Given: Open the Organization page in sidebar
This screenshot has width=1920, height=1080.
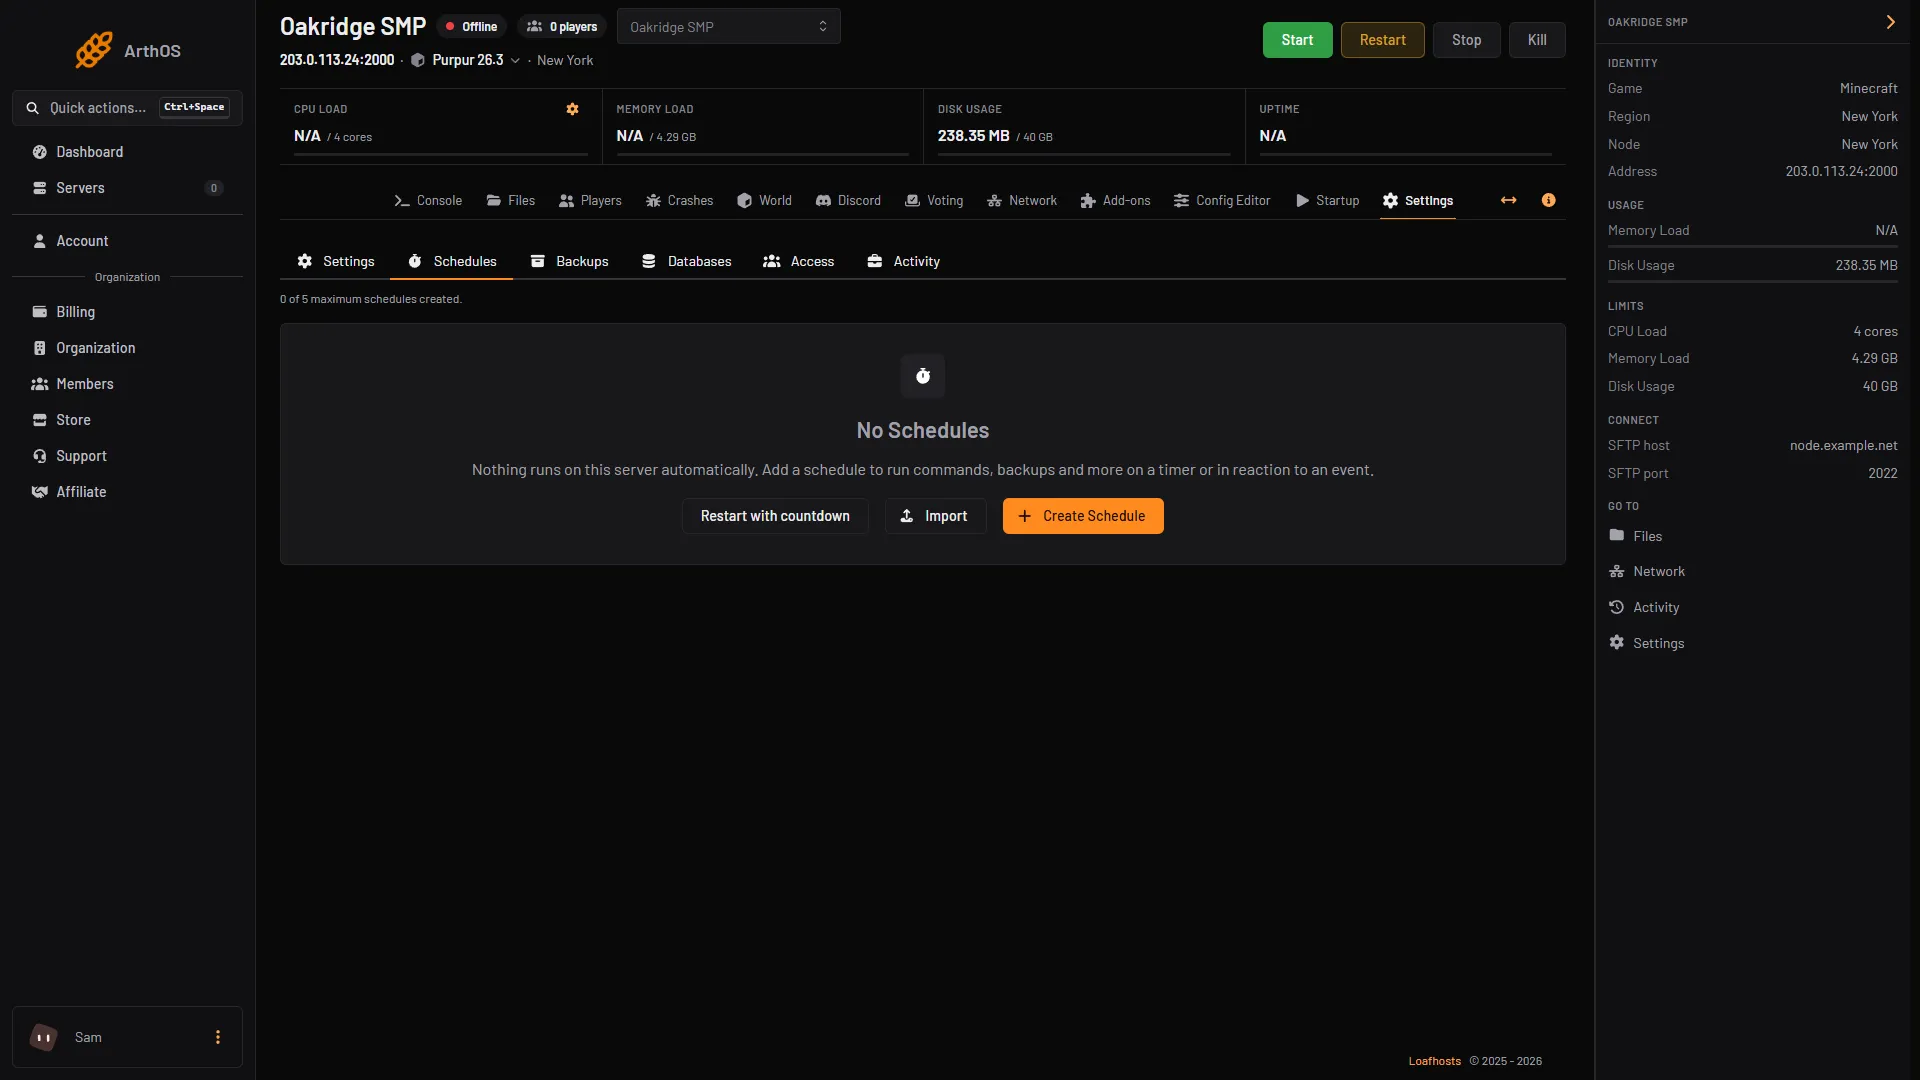Looking at the screenshot, I should click(127, 348).
